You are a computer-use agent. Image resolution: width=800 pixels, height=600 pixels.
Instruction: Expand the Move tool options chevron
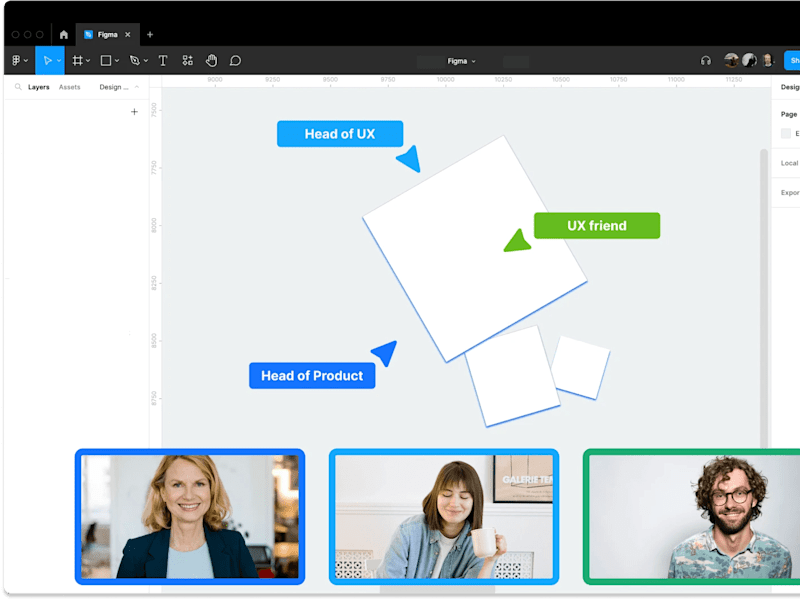click(59, 61)
